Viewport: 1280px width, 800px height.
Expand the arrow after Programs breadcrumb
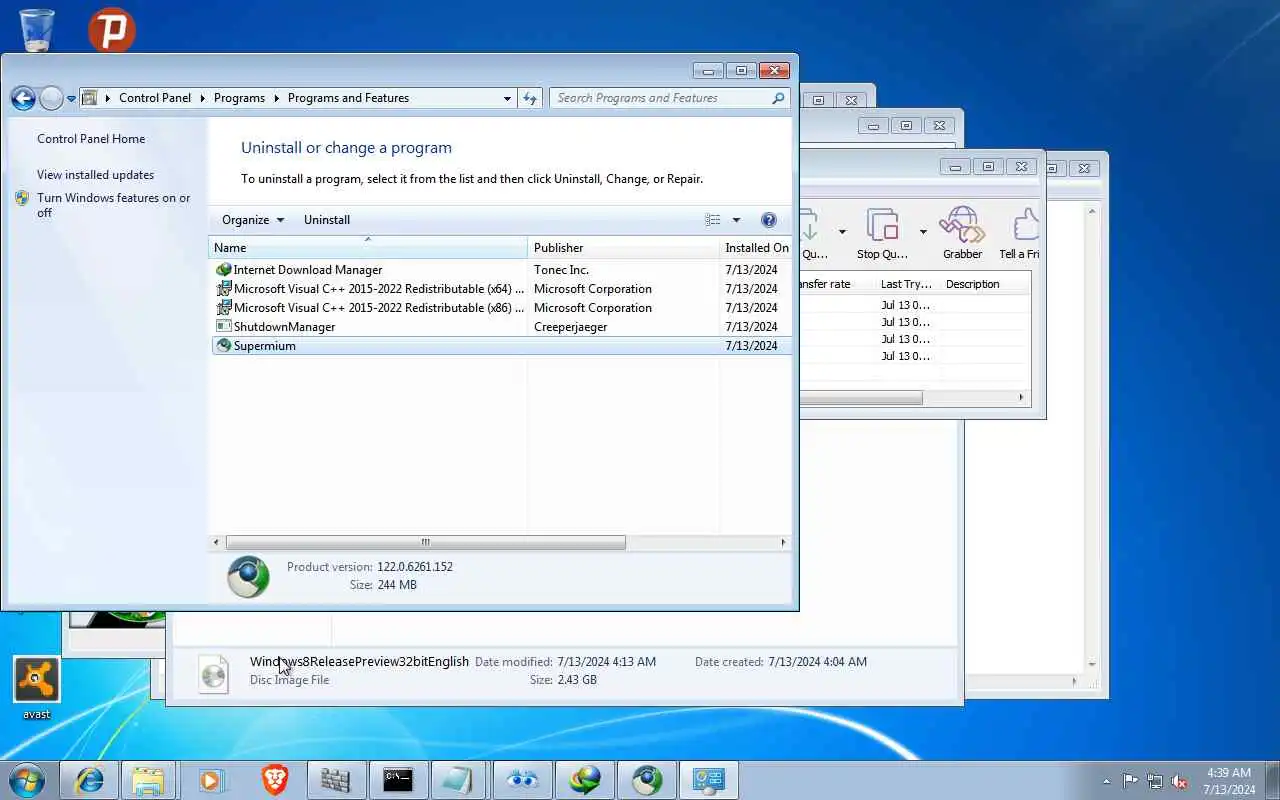275,98
